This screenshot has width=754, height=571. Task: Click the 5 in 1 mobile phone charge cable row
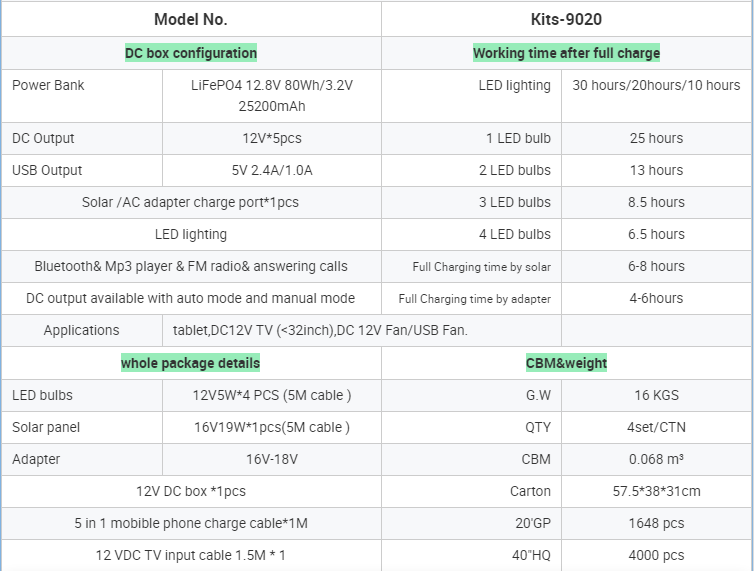(191, 523)
